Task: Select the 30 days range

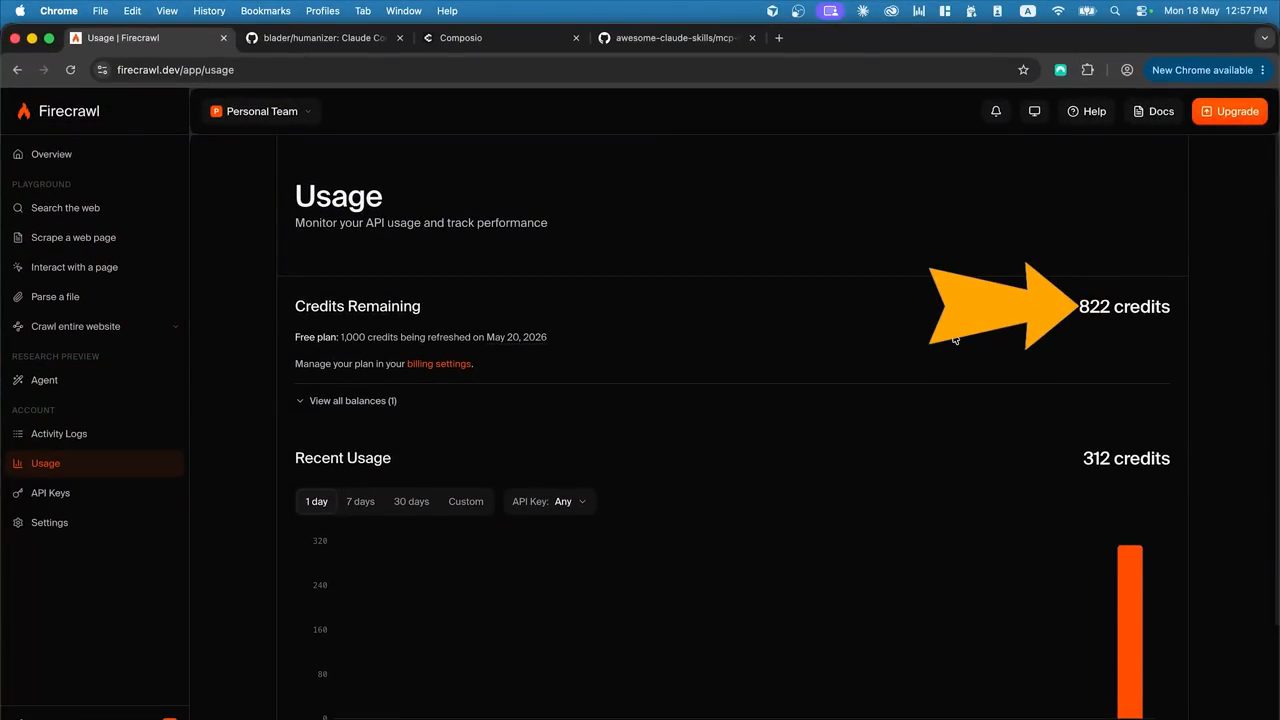Action: coord(411,502)
